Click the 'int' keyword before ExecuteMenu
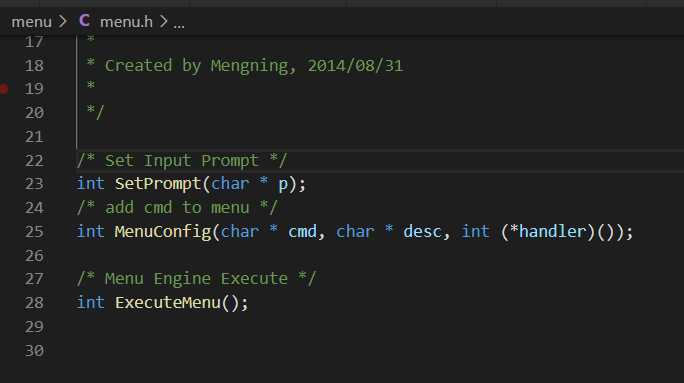 click(x=91, y=303)
